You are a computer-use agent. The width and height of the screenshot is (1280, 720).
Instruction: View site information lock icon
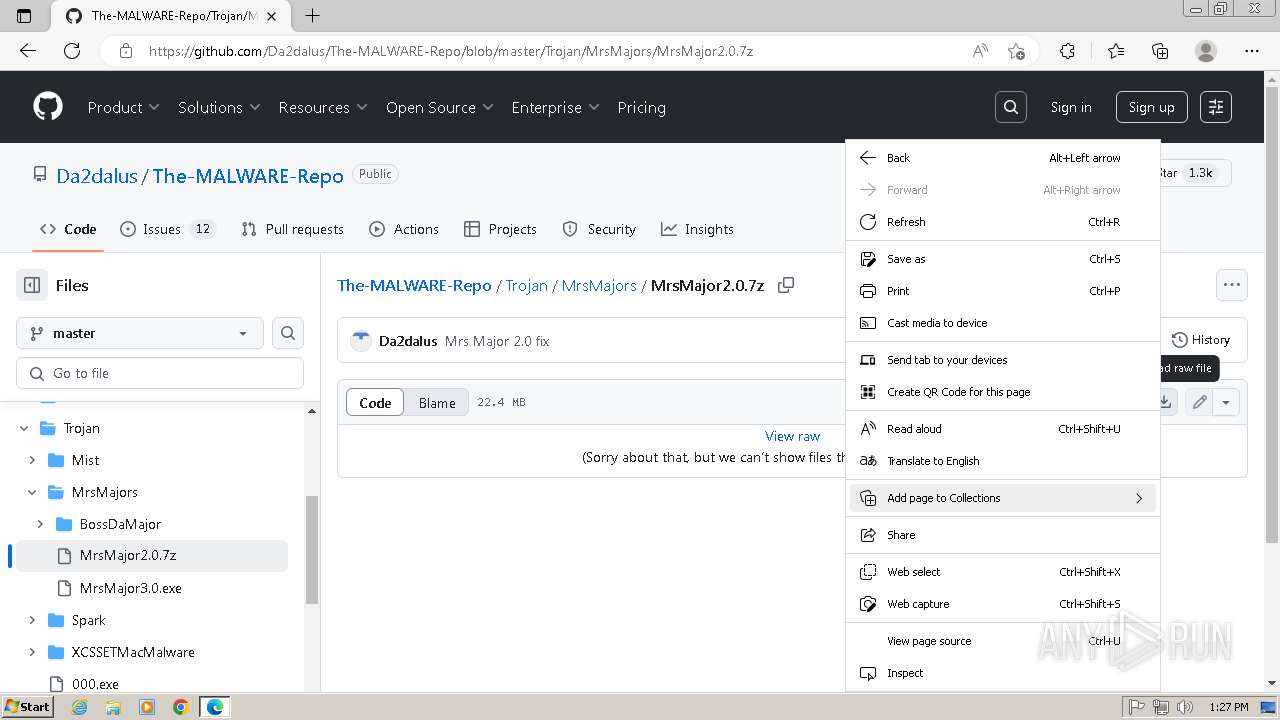[125, 51]
